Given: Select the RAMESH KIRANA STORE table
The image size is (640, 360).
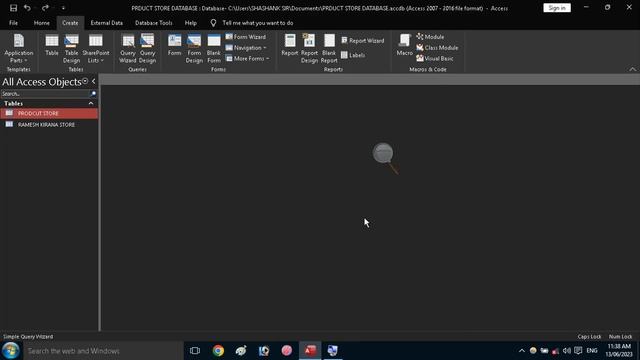Looking at the screenshot, I should click(x=49, y=124).
